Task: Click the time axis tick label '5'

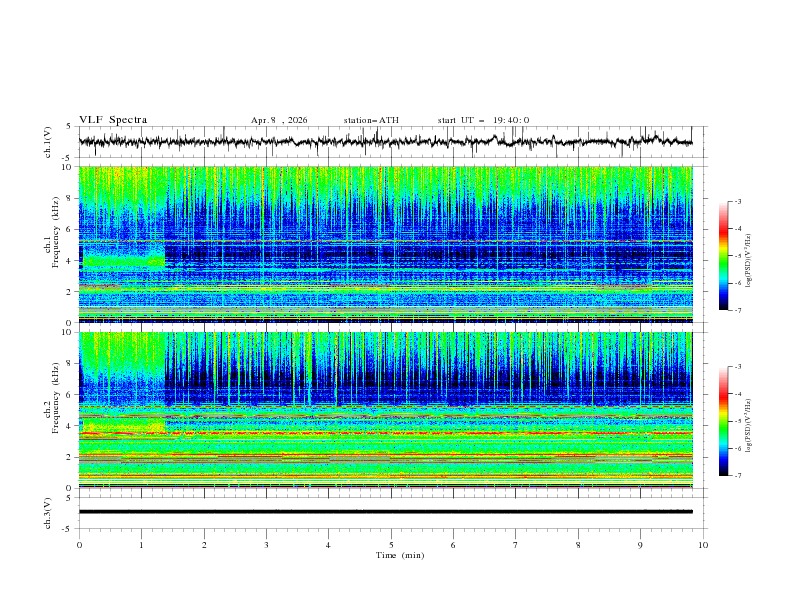Action: pos(391,545)
